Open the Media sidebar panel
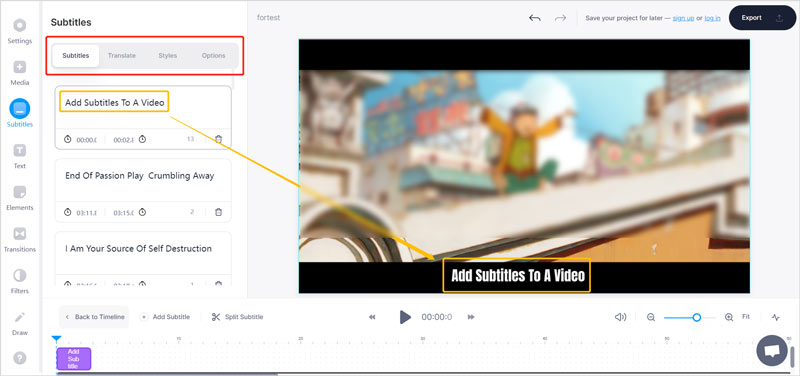Screen dimensions: 800x376 [19, 73]
